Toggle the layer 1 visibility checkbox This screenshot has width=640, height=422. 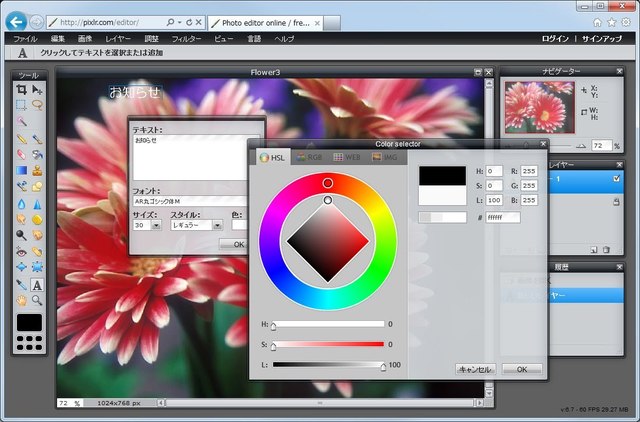[617, 178]
